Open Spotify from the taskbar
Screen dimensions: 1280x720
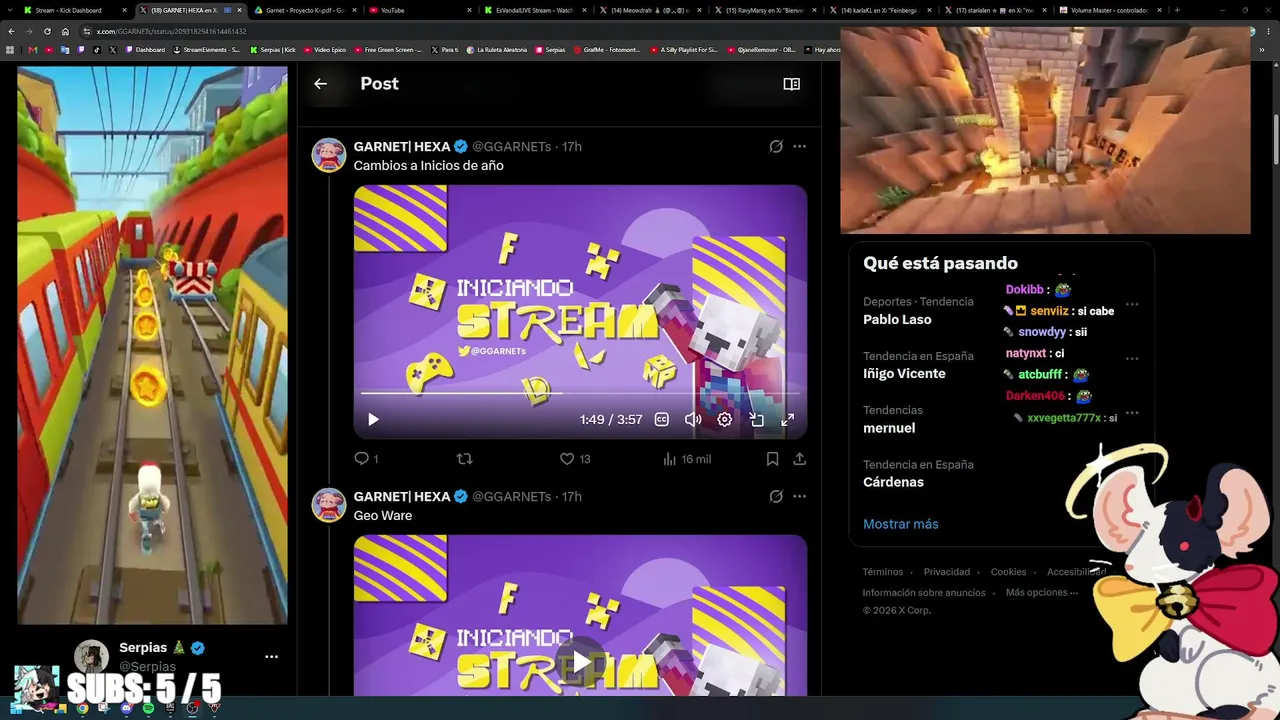148,708
